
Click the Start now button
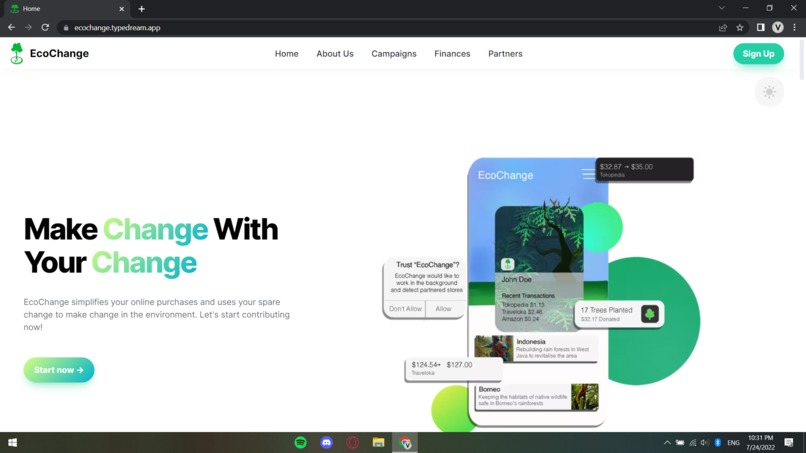[59, 370]
